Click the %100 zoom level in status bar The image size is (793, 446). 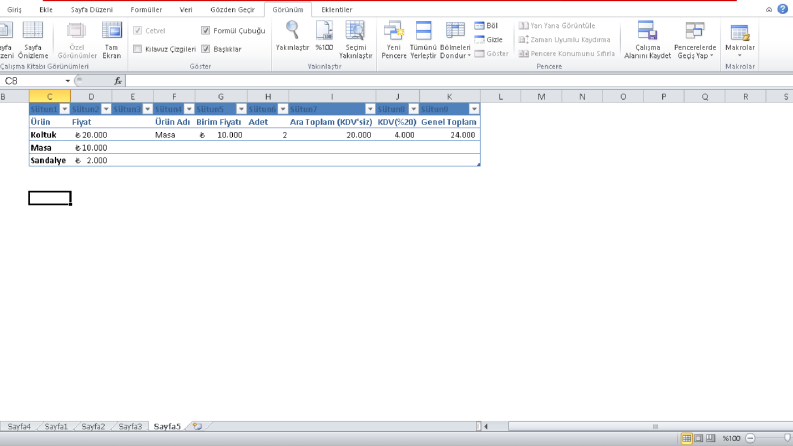pos(731,438)
